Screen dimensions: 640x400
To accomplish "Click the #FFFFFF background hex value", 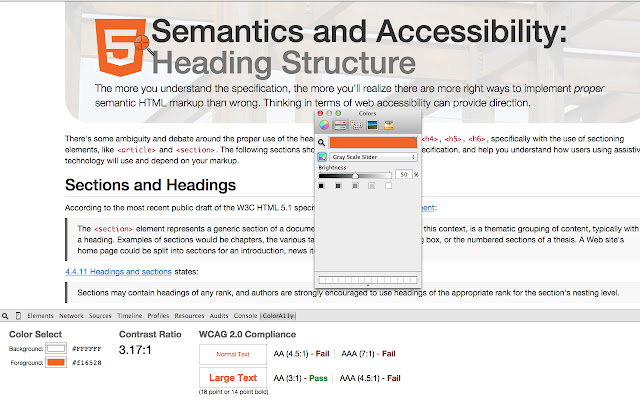I will [x=87, y=349].
